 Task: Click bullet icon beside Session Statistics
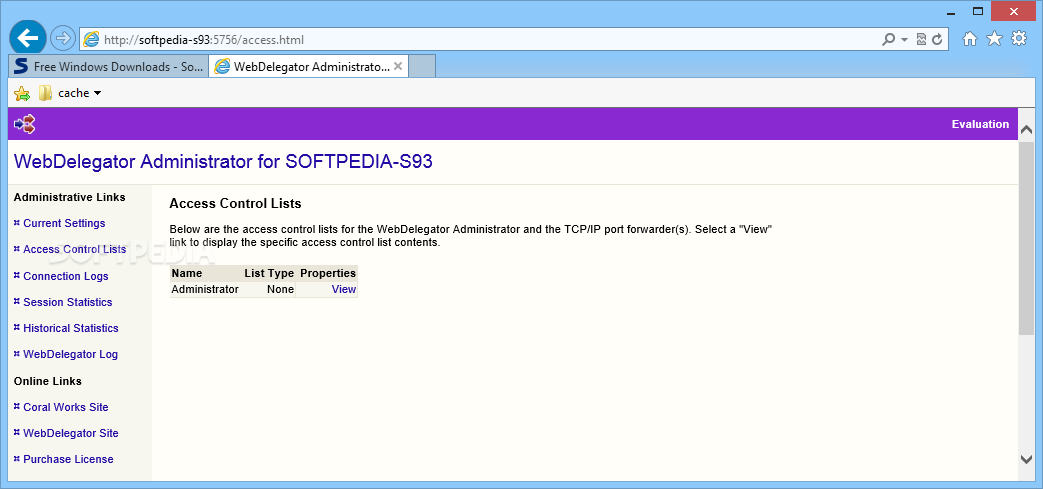(x=17, y=301)
